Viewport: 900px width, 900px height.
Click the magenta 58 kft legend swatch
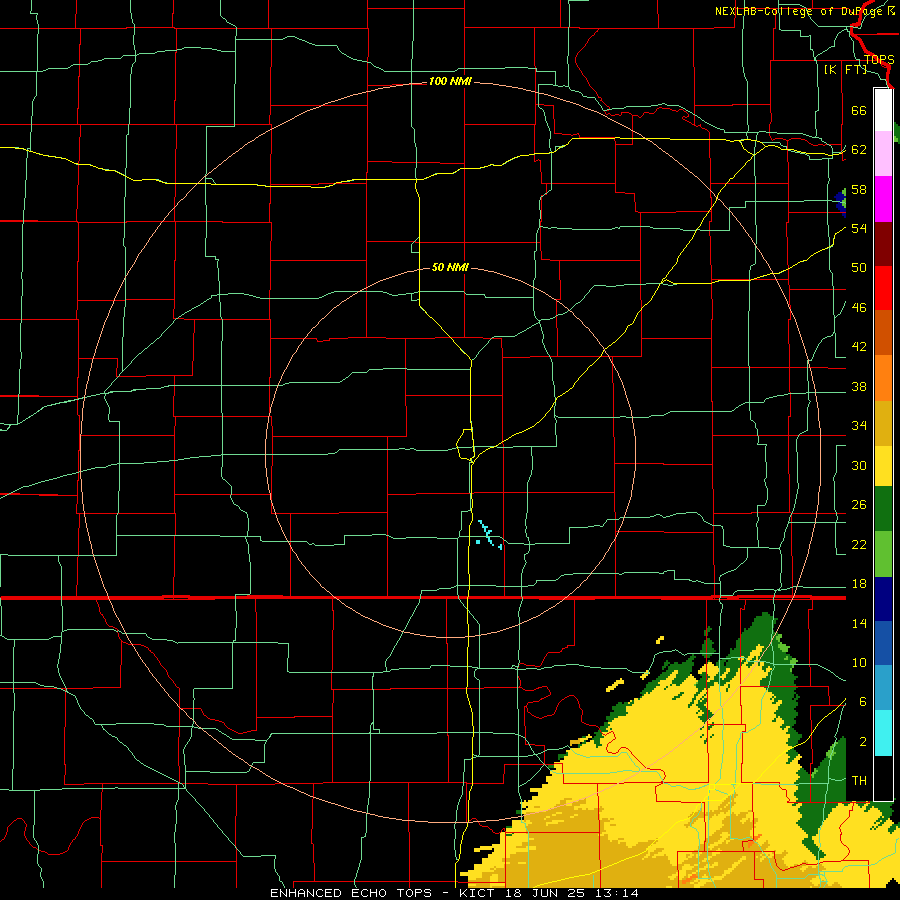coord(883,199)
